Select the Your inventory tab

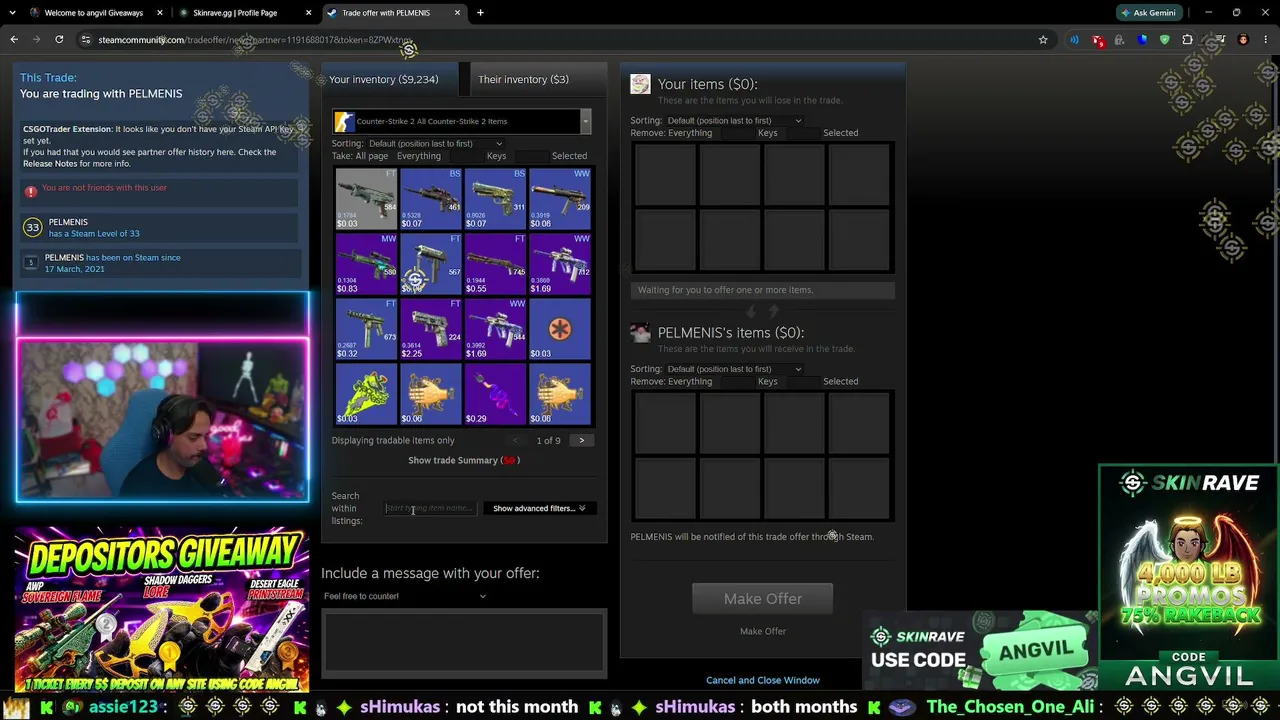tap(390, 79)
